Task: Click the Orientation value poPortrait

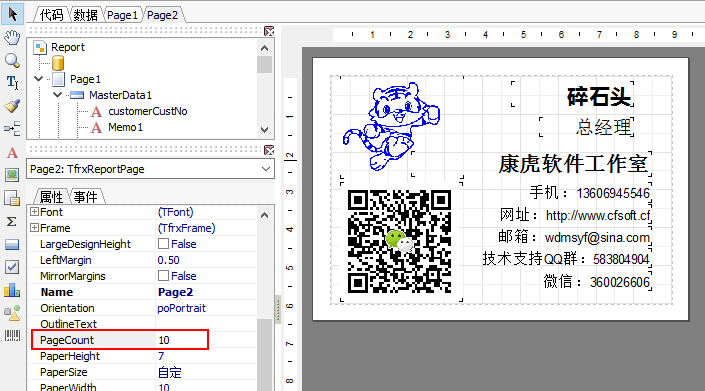Action: 181,308
